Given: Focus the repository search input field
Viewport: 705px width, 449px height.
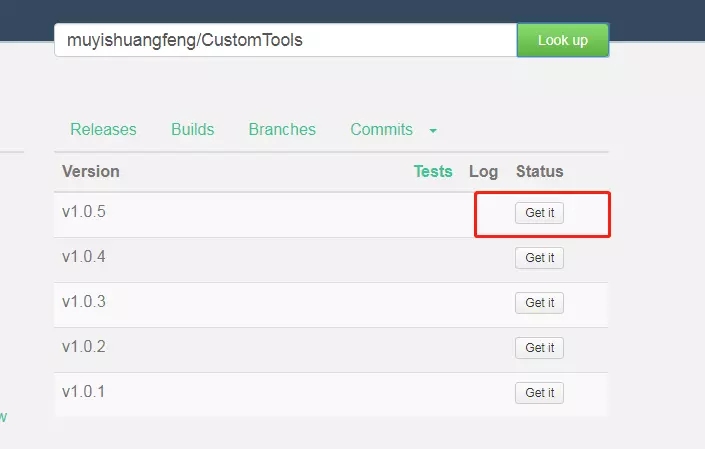Looking at the screenshot, I should coord(286,40).
